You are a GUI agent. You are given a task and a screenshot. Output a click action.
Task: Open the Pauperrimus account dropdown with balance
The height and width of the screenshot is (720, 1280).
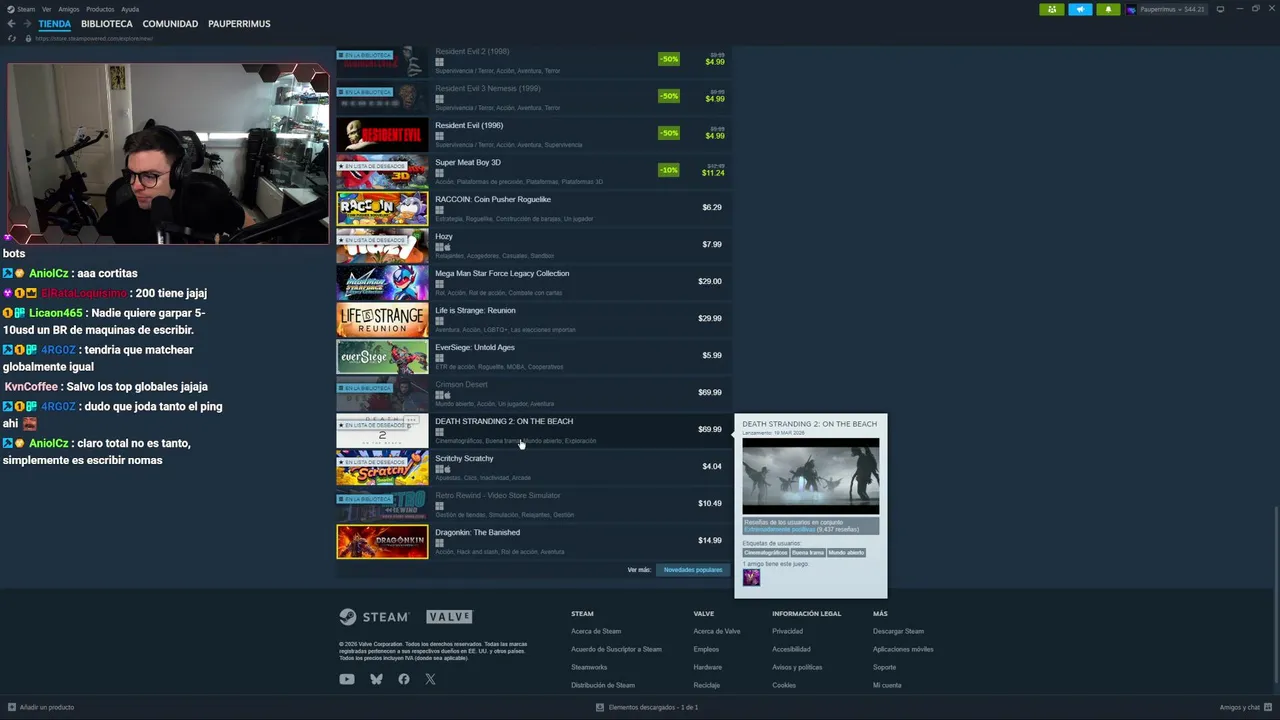click(x=1172, y=9)
